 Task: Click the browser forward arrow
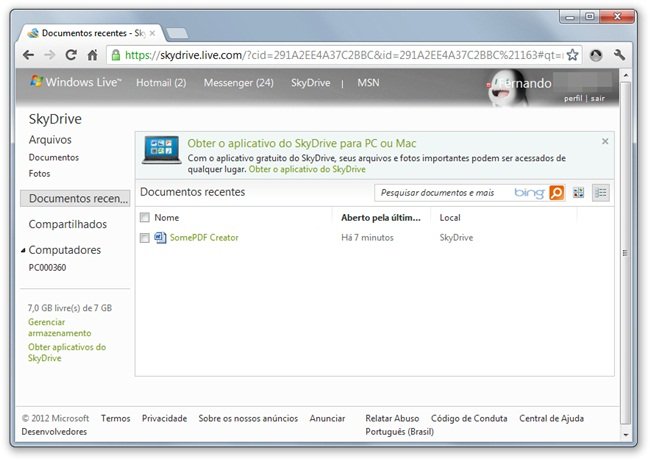(50, 55)
